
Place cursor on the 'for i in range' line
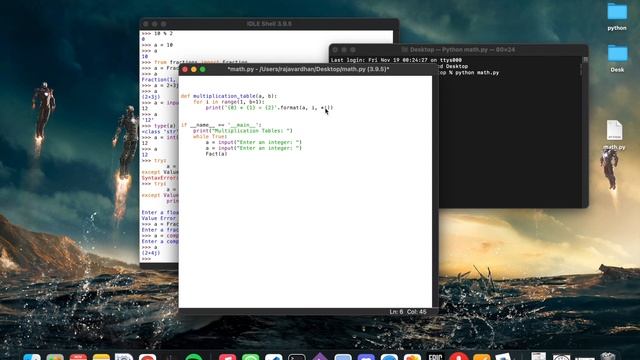pos(229,102)
